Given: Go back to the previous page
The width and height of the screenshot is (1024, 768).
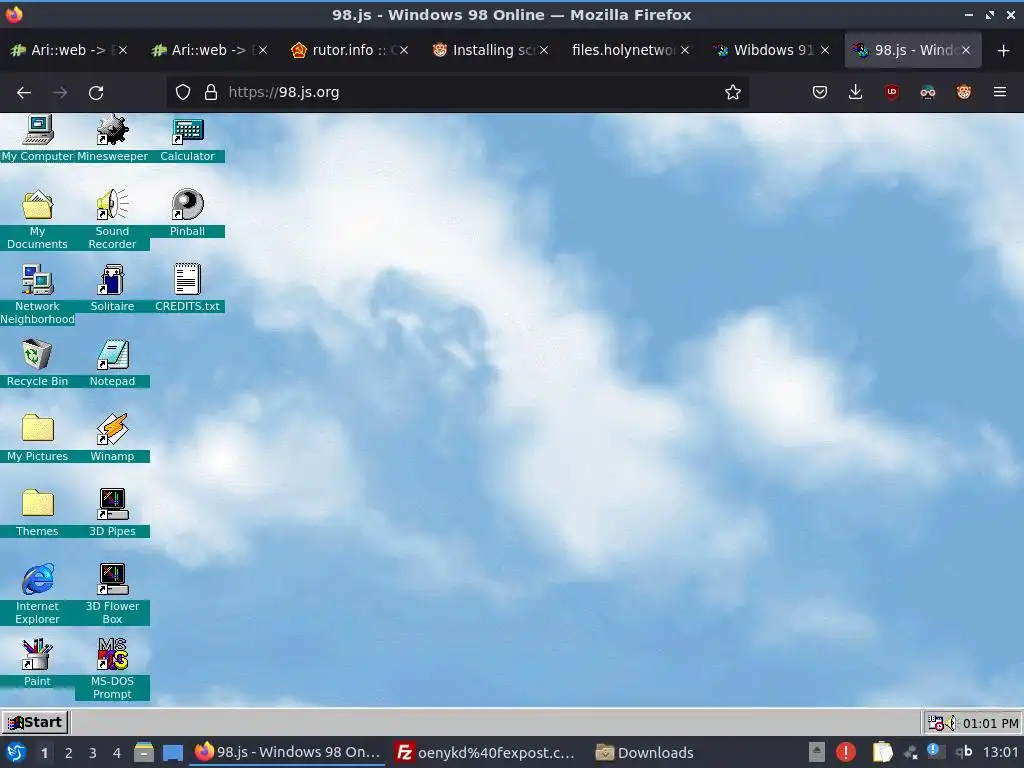Looking at the screenshot, I should [24, 93].
